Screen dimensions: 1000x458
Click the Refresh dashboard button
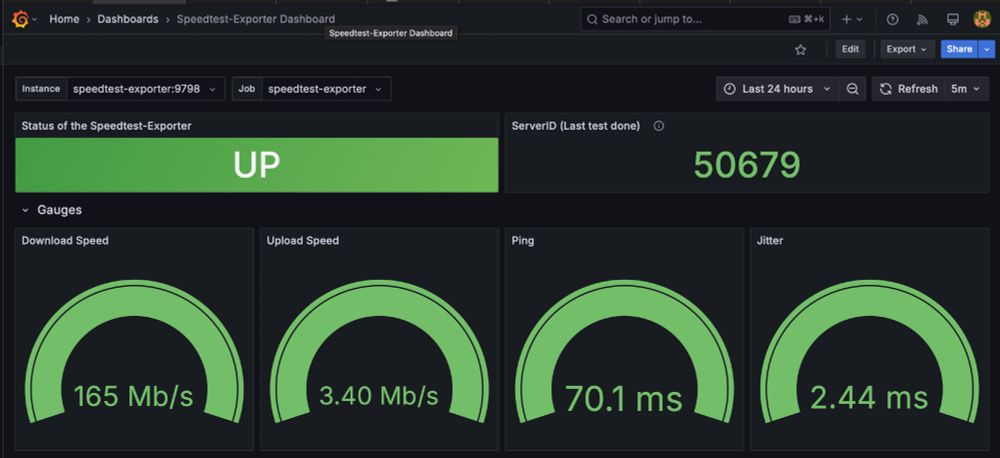tap(909, 89)
